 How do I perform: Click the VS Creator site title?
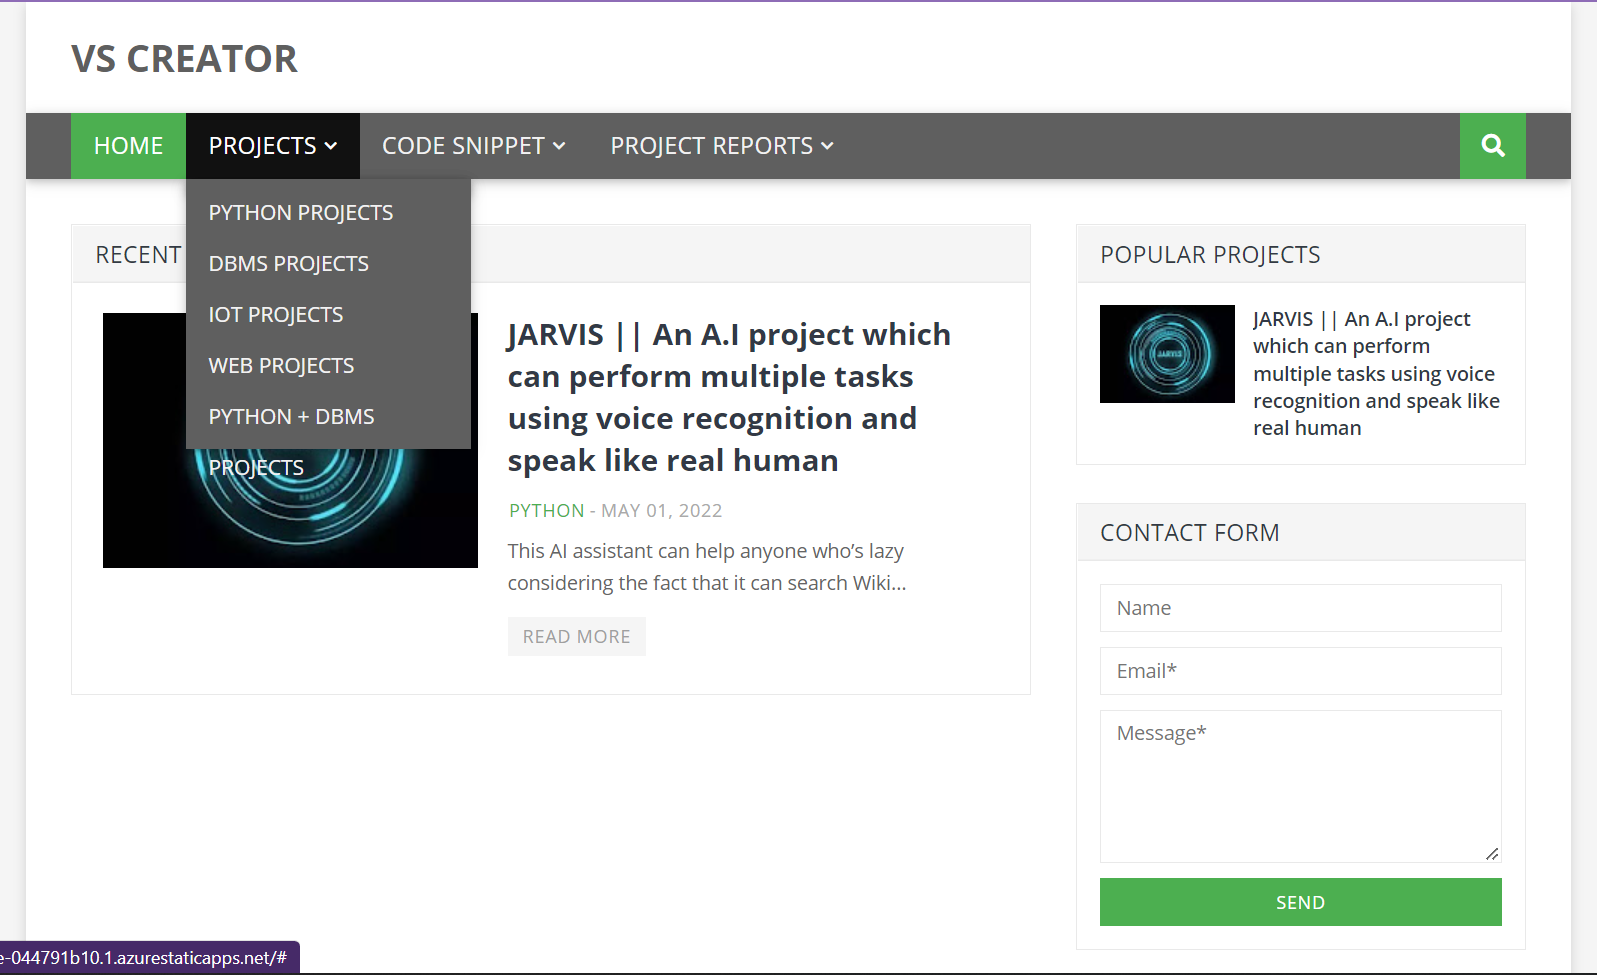tap(185, 59)
